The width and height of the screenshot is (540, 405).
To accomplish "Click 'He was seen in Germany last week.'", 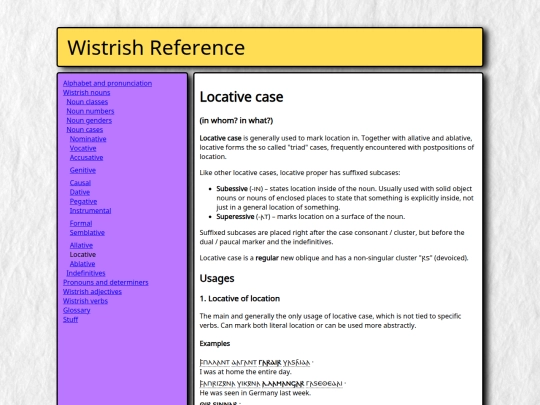I will tap(255, 393).
